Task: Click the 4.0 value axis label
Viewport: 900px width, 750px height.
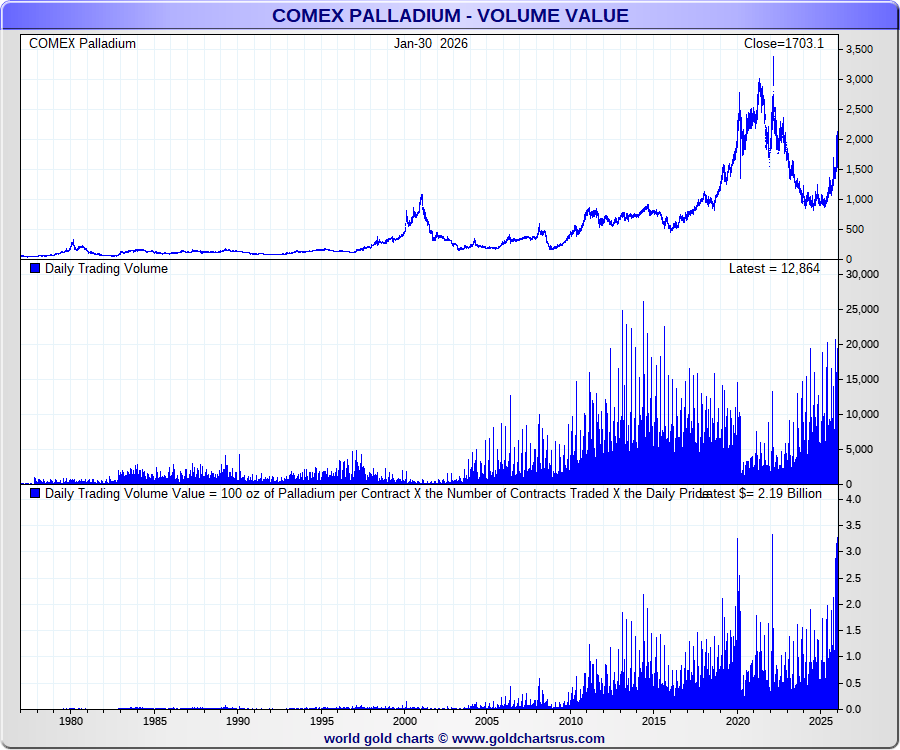Action: click(853, 499)
